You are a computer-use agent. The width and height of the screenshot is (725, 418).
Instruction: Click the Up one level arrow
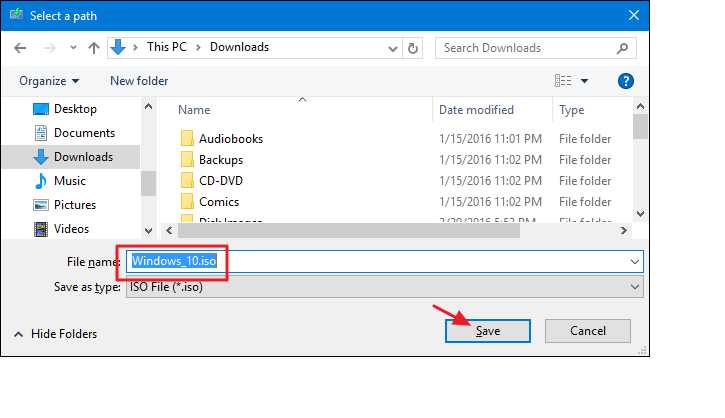click(94, 47)
